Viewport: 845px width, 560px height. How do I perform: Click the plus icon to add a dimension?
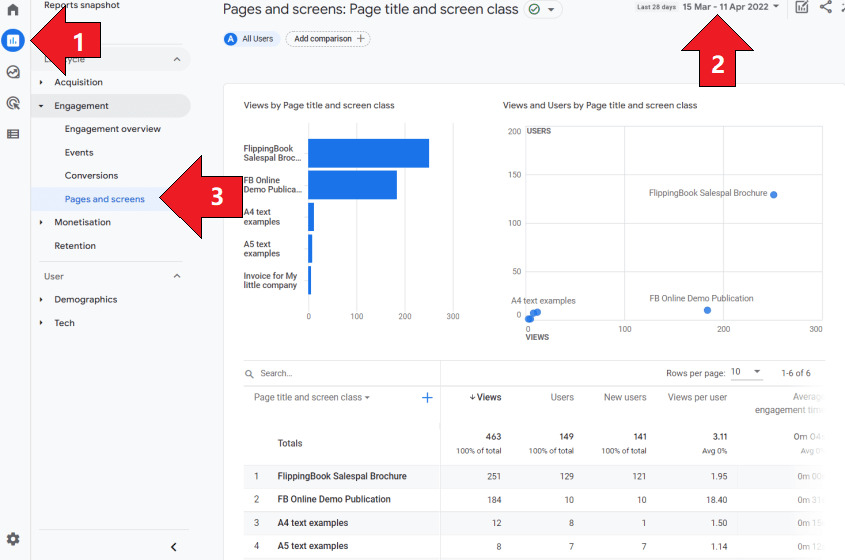point(427,398)
